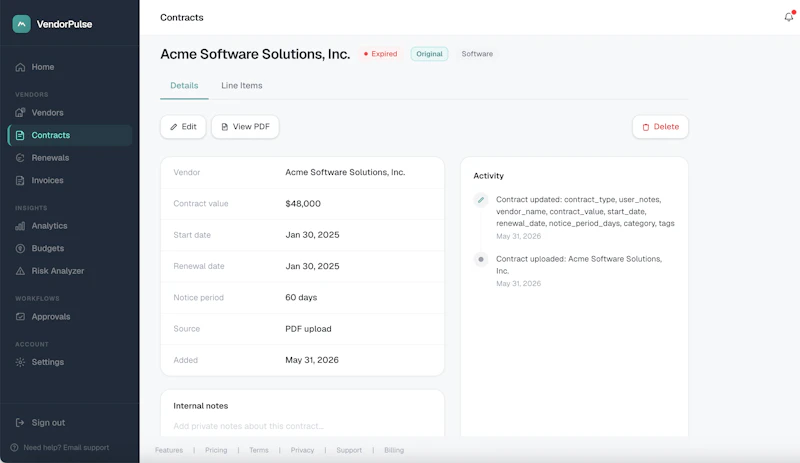Click the Sign out arrow icon

click(20, 423)
